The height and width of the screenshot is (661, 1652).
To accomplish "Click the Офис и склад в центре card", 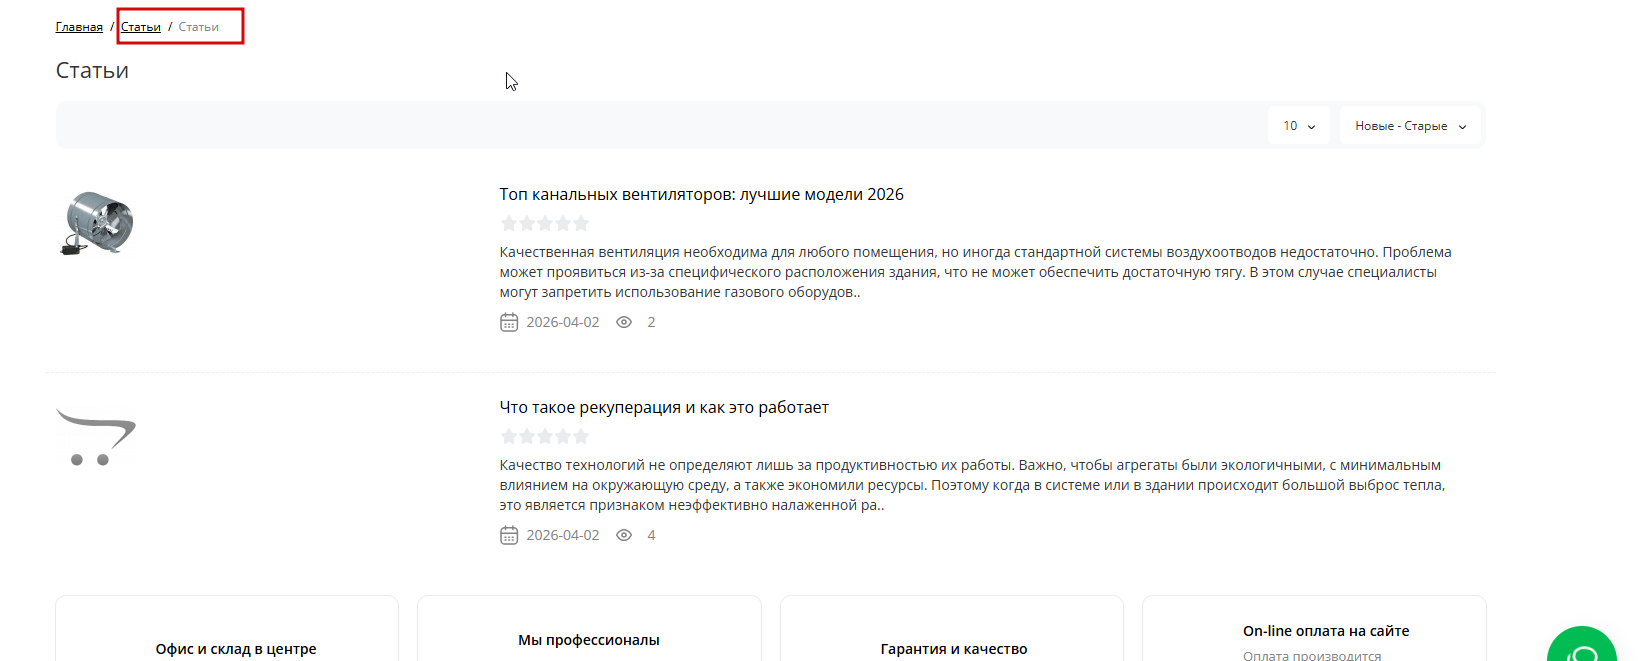I will click(x=227, y=629).
